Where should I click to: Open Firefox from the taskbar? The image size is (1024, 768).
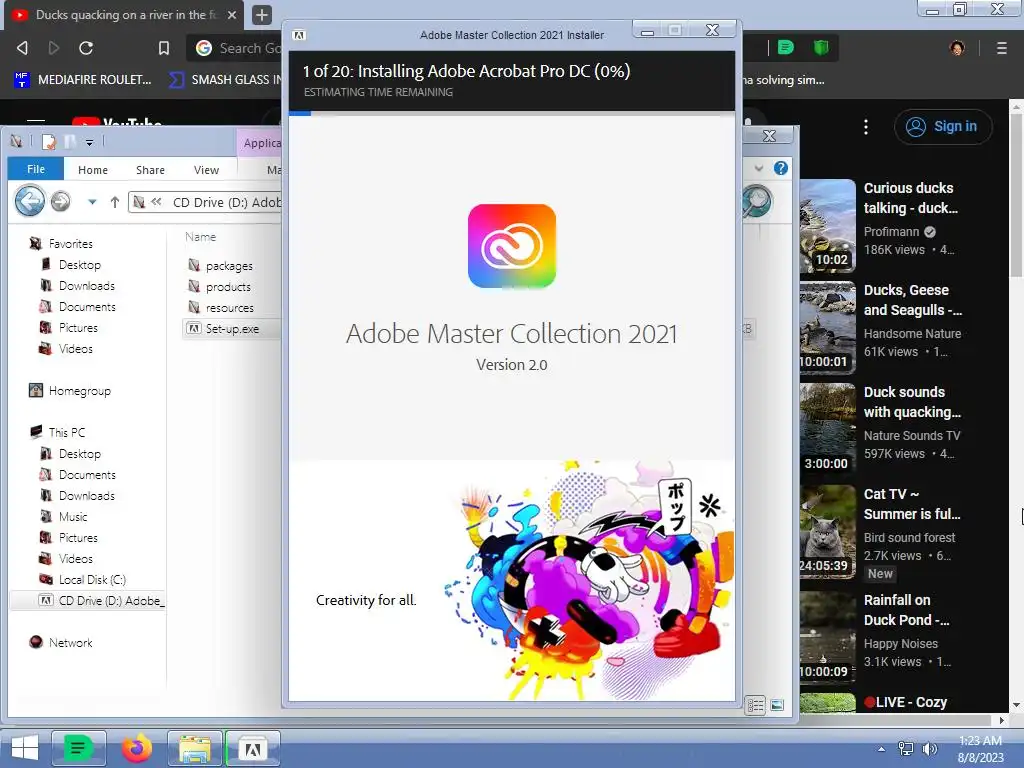click(136, 748)
